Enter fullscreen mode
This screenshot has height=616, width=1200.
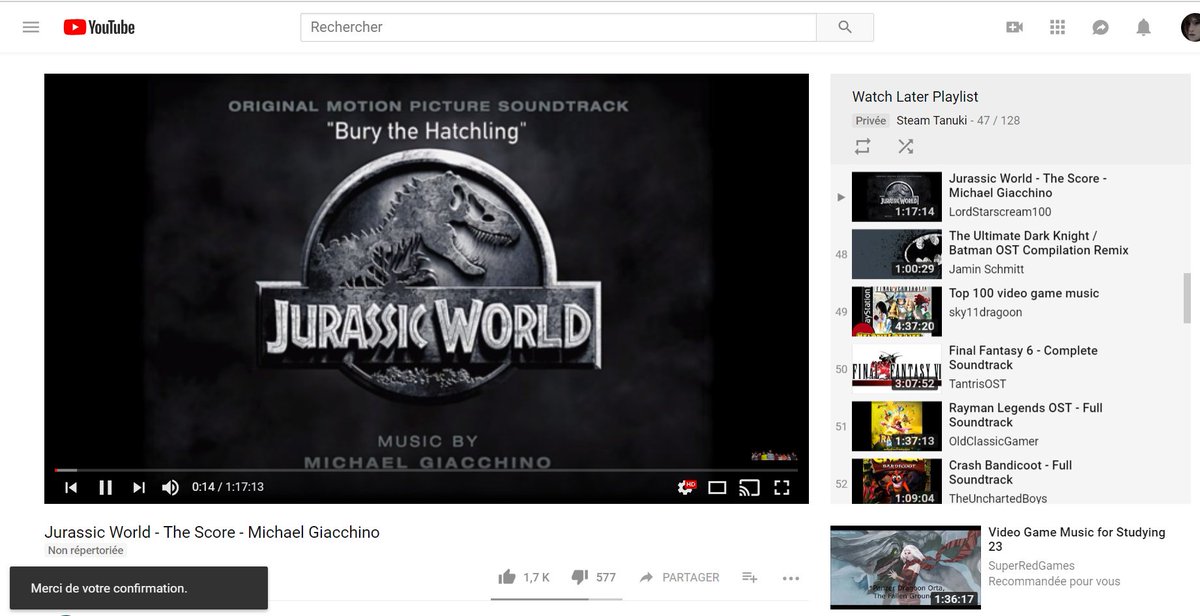pyautogui.click(x=782, y=487)
